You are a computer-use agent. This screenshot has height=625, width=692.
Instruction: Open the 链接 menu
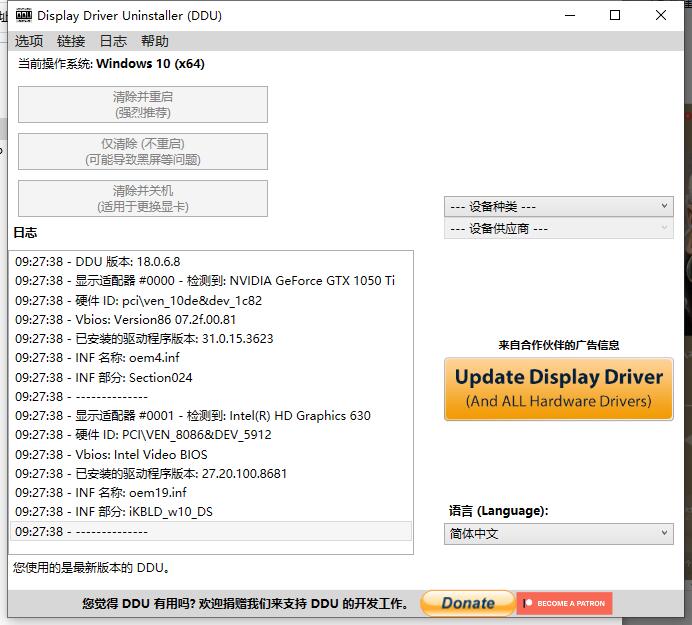click(71, 41)
